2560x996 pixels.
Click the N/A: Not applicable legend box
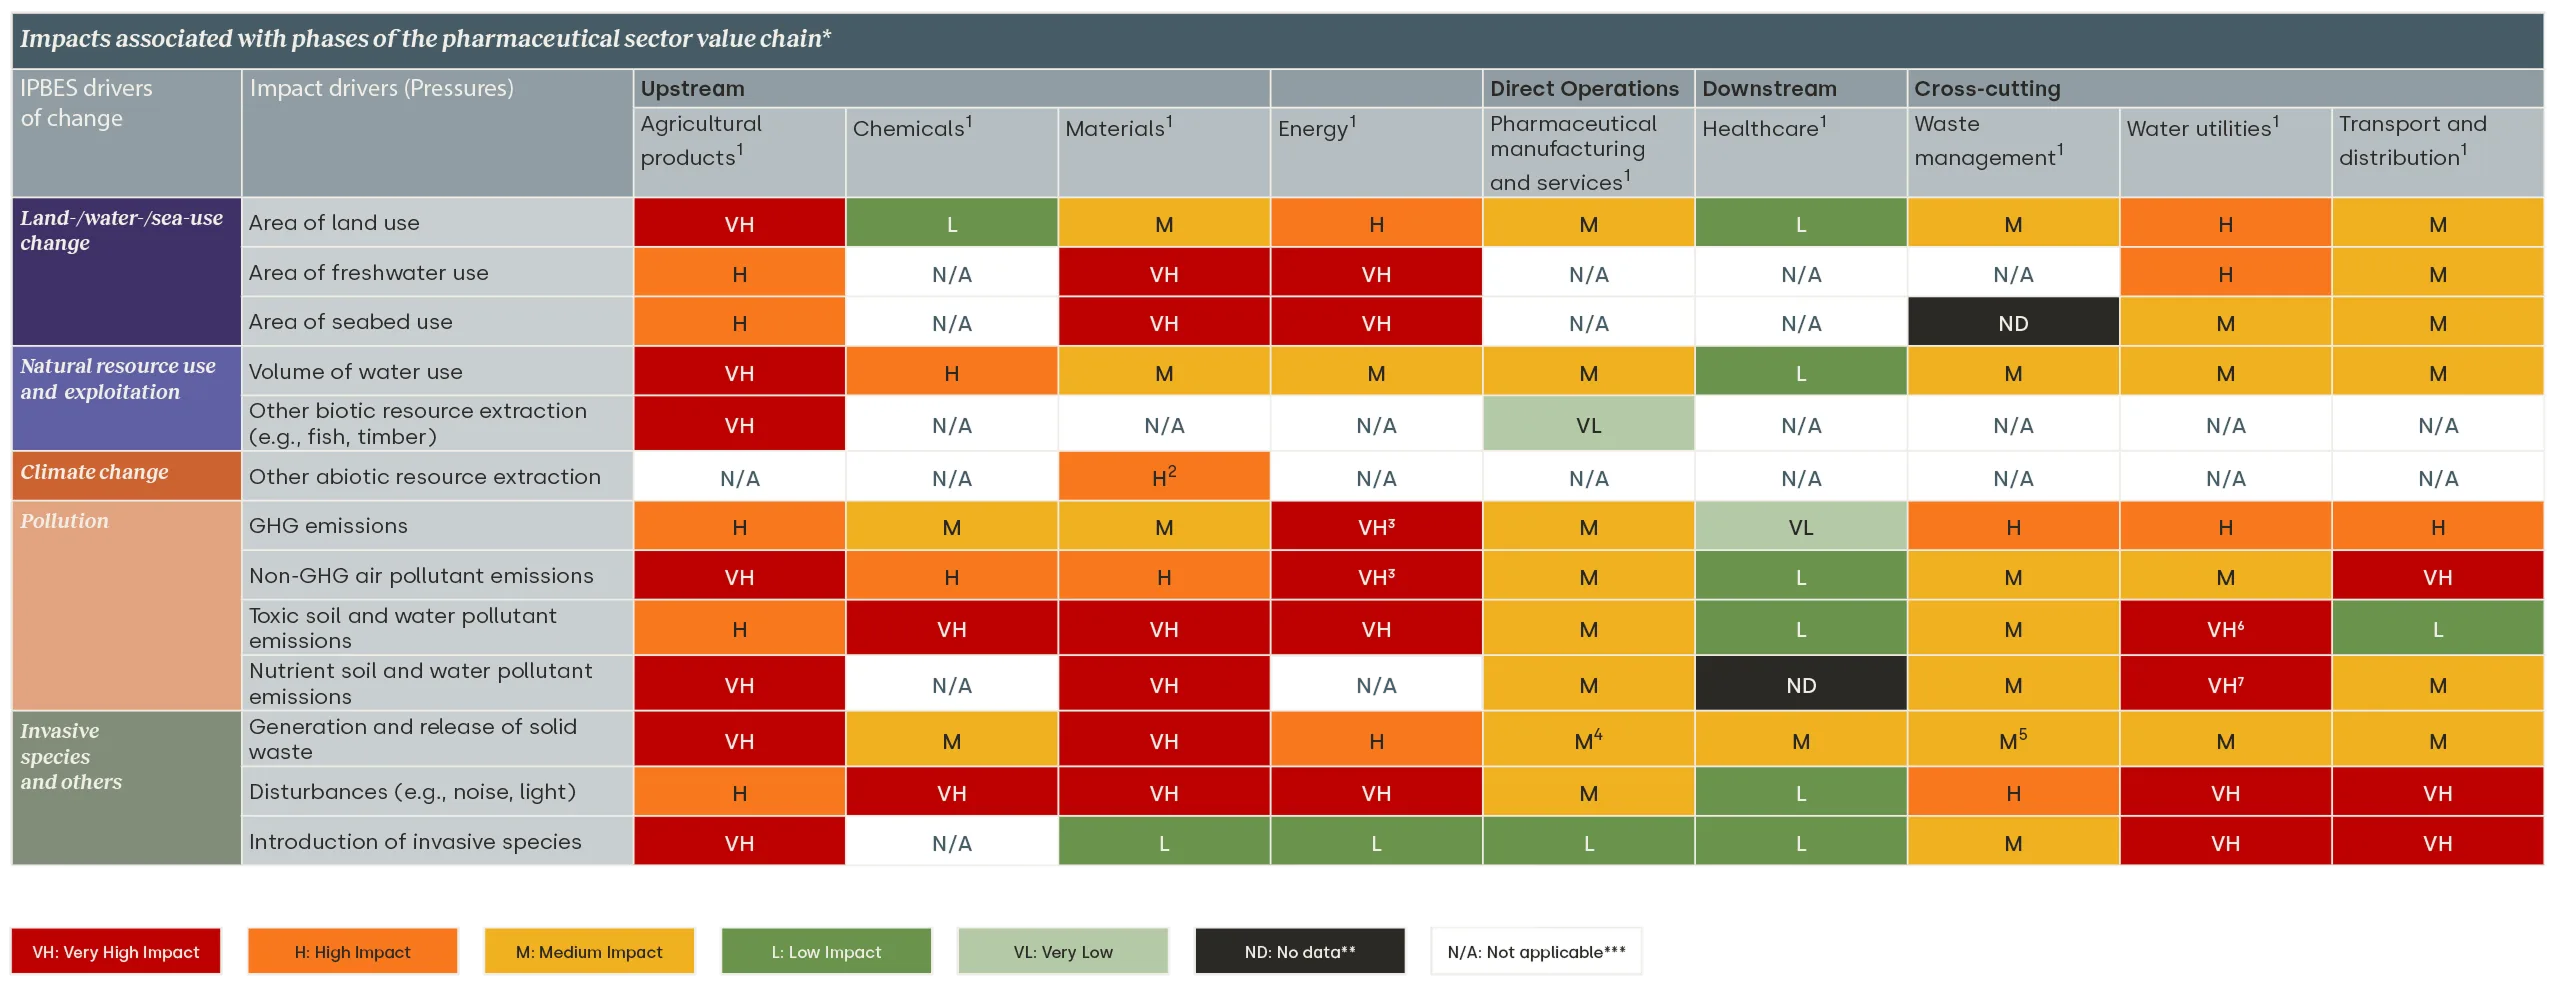[x=1536, y=951]
